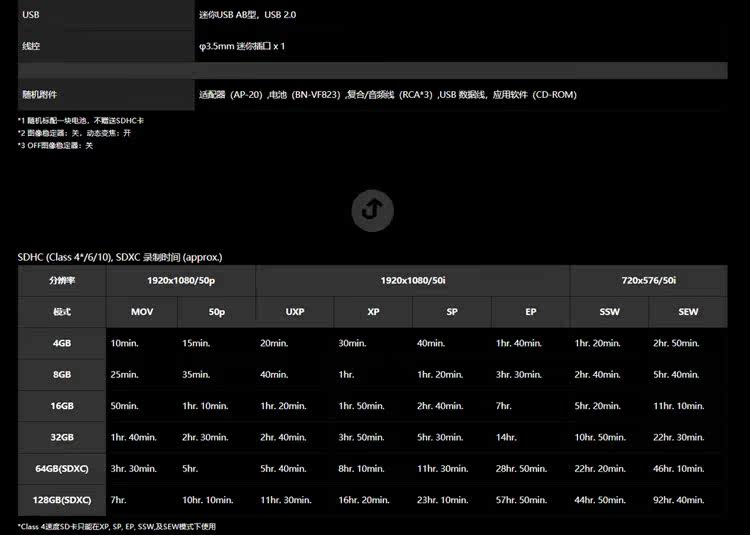Click the 分辨率 row header
The height and width of the screenshot is (535, 750).
point(62,281)
